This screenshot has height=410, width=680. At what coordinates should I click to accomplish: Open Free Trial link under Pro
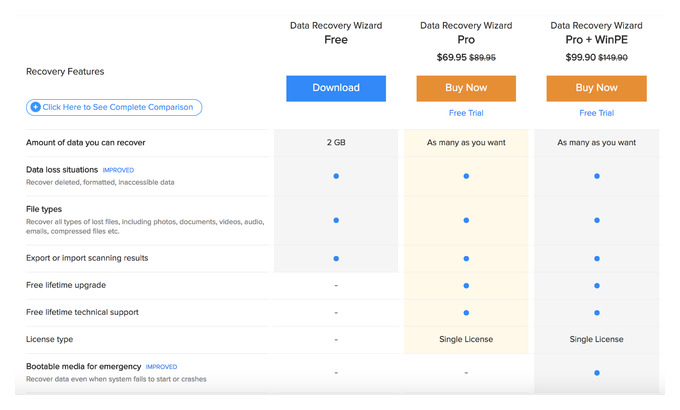click(x=466, y=113)
